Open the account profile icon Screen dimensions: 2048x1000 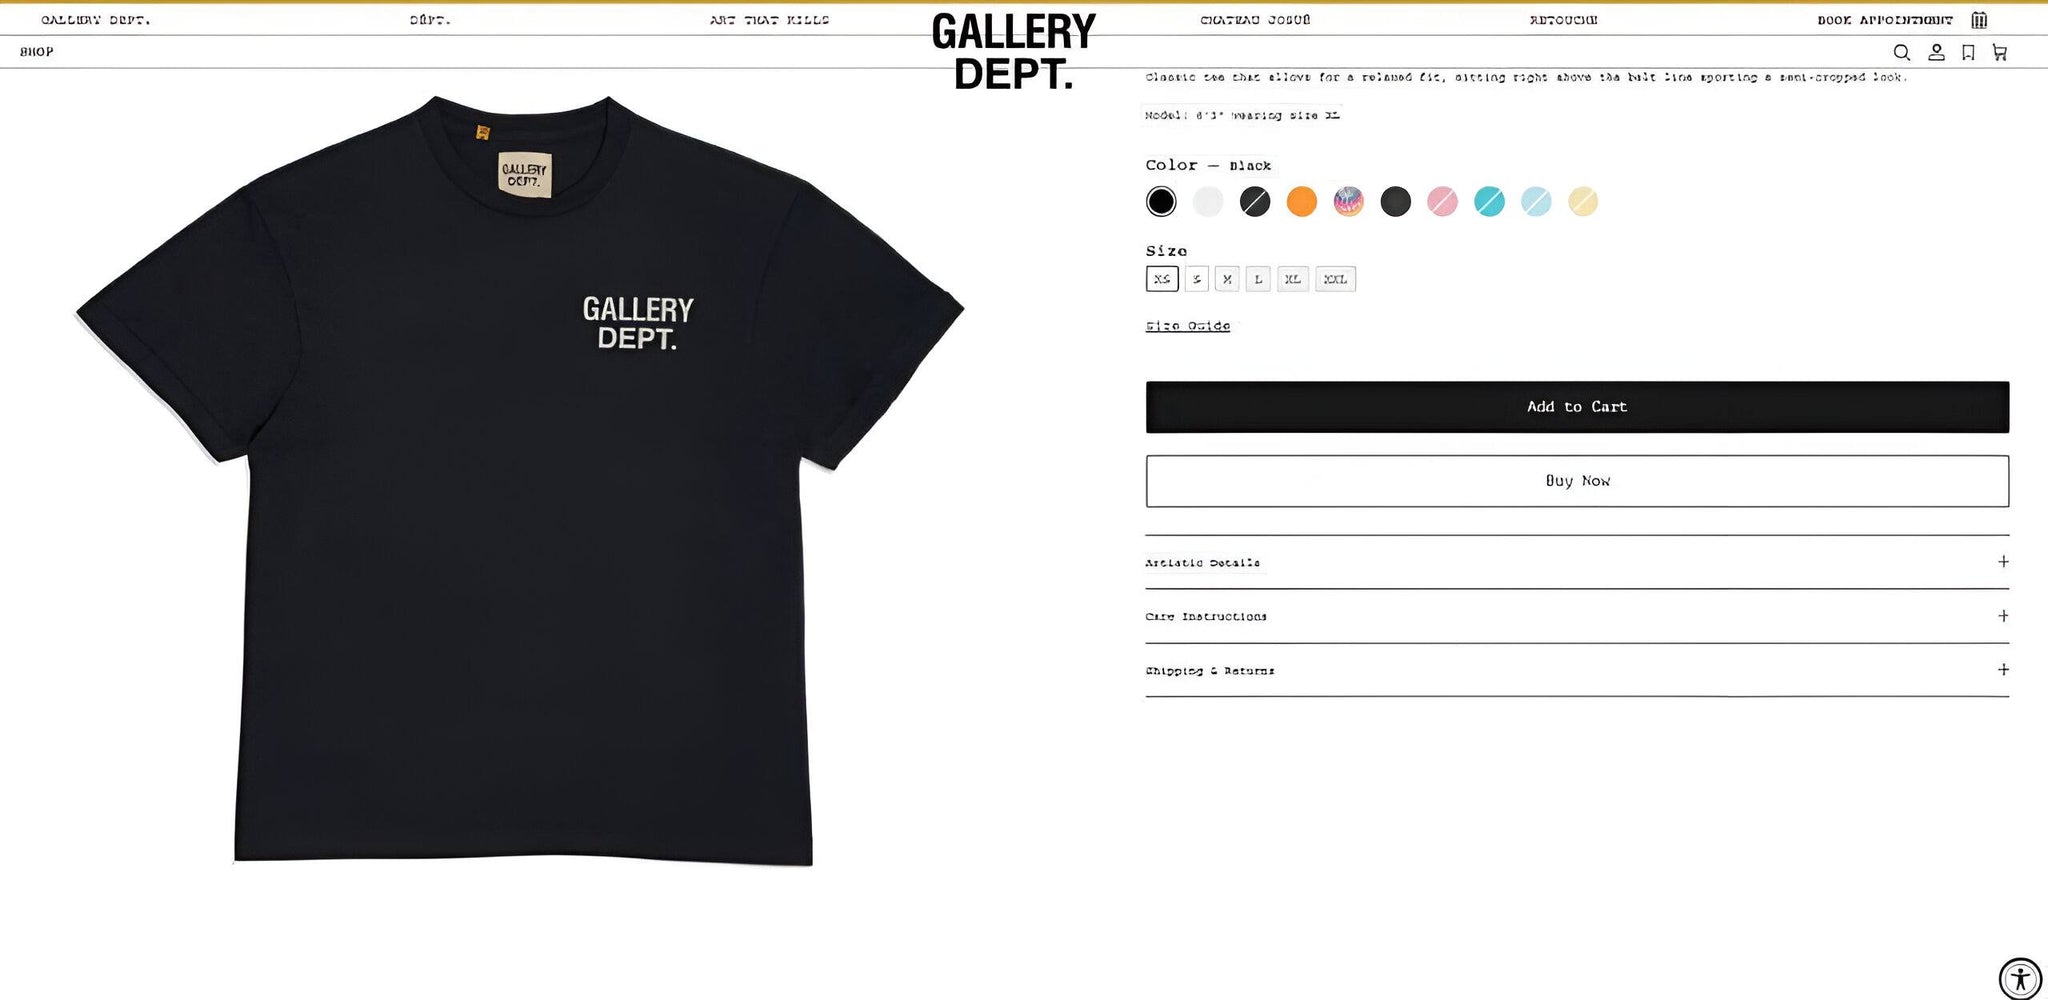(x=1936, y=52)
